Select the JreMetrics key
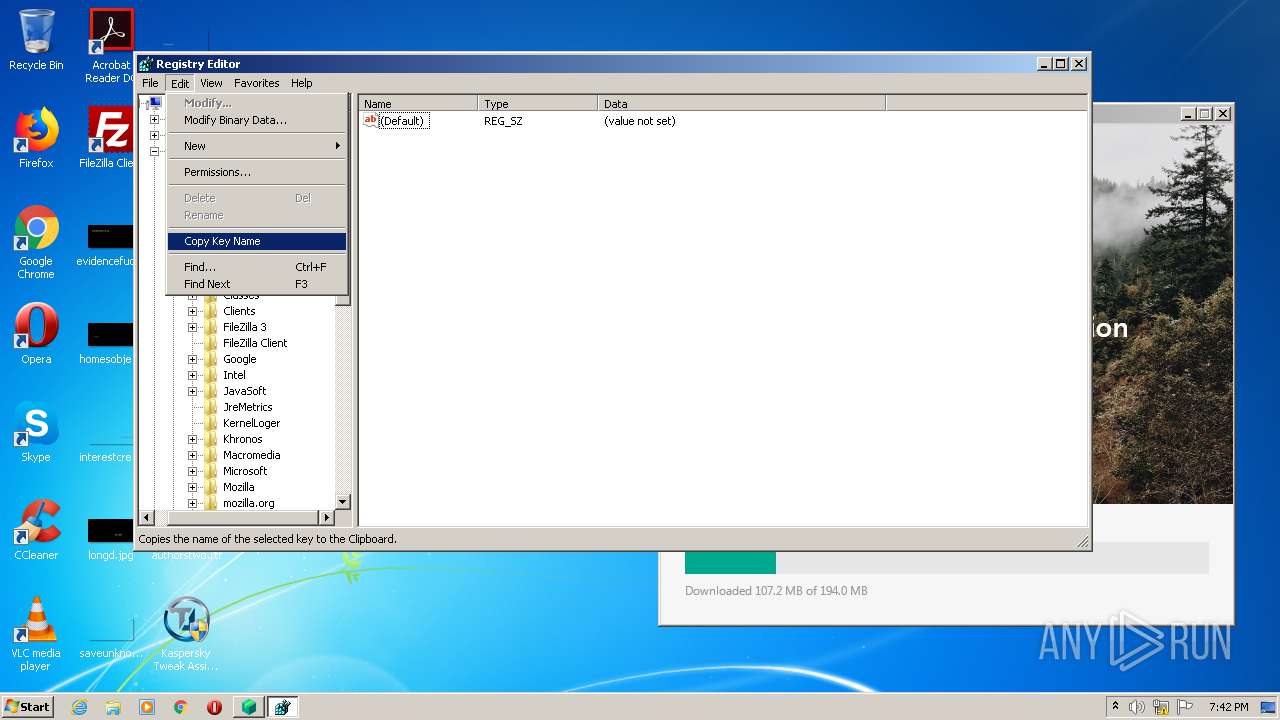Image resolution: width=1280 pixels, height=720 pixels. pos(247,407)
